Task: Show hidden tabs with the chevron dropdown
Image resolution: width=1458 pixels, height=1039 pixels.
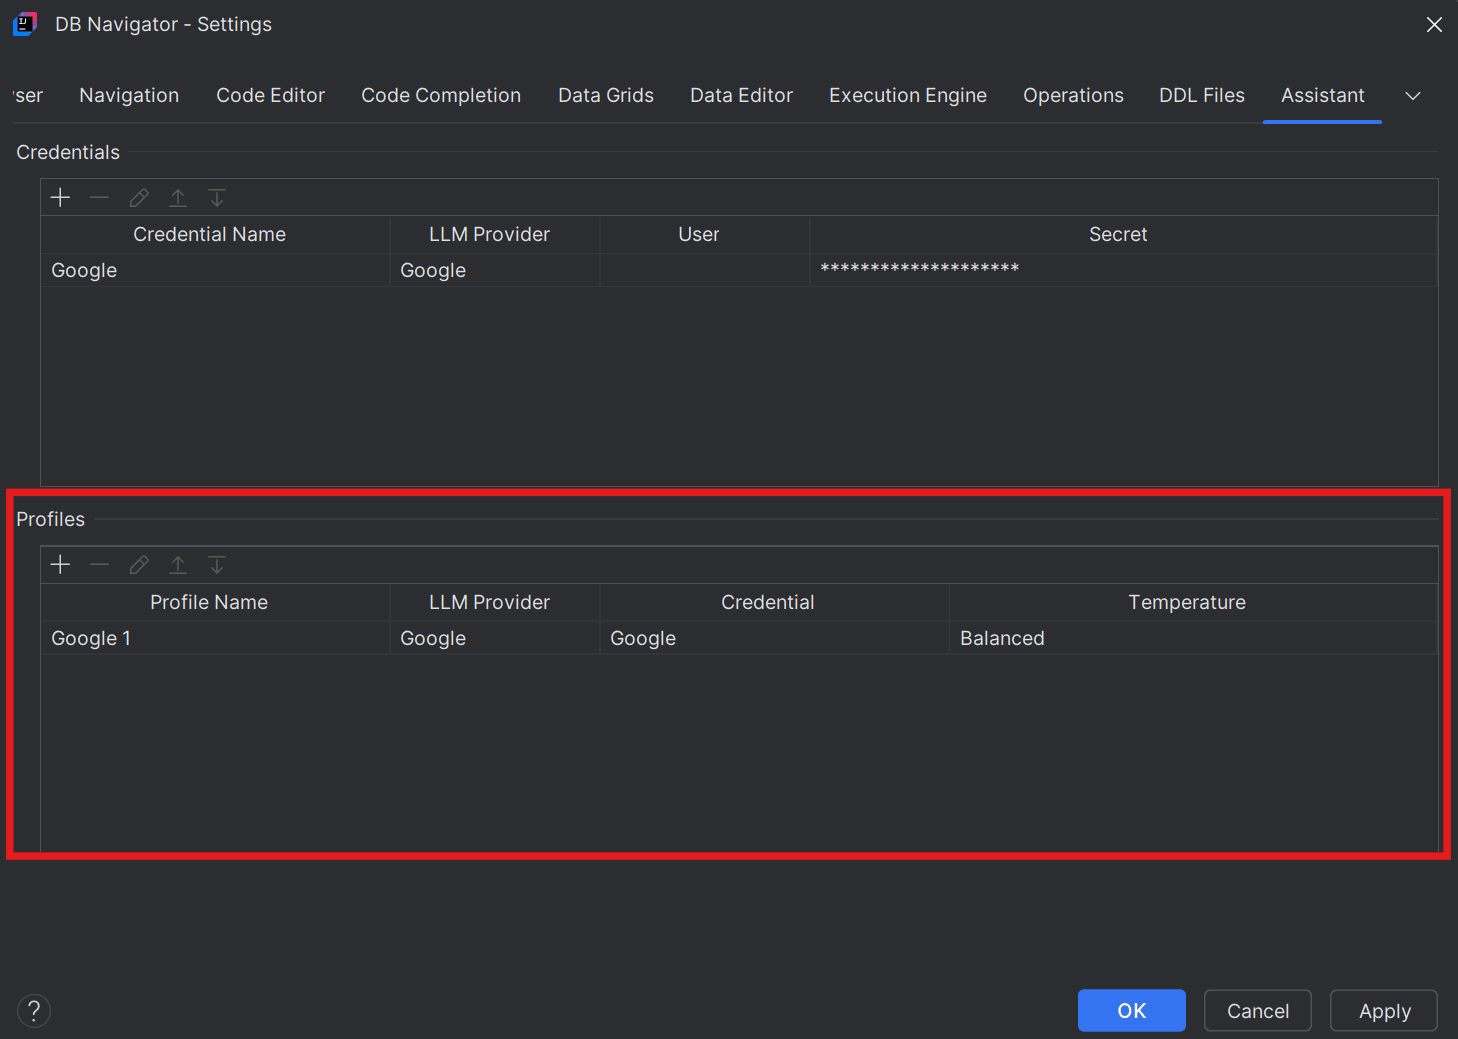Action: point(1413,96)
